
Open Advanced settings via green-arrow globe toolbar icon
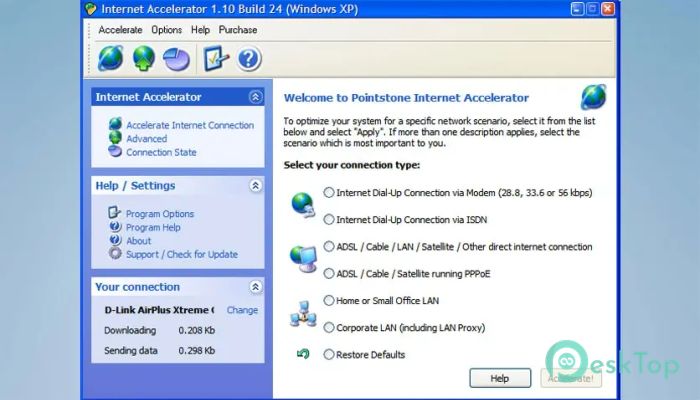[144, 58]
